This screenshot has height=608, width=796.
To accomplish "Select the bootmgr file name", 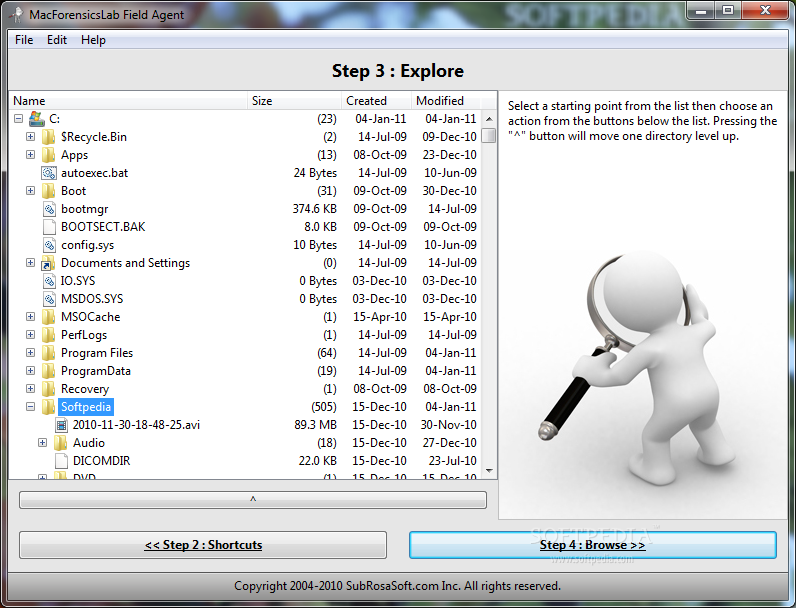I will (84, 209).
